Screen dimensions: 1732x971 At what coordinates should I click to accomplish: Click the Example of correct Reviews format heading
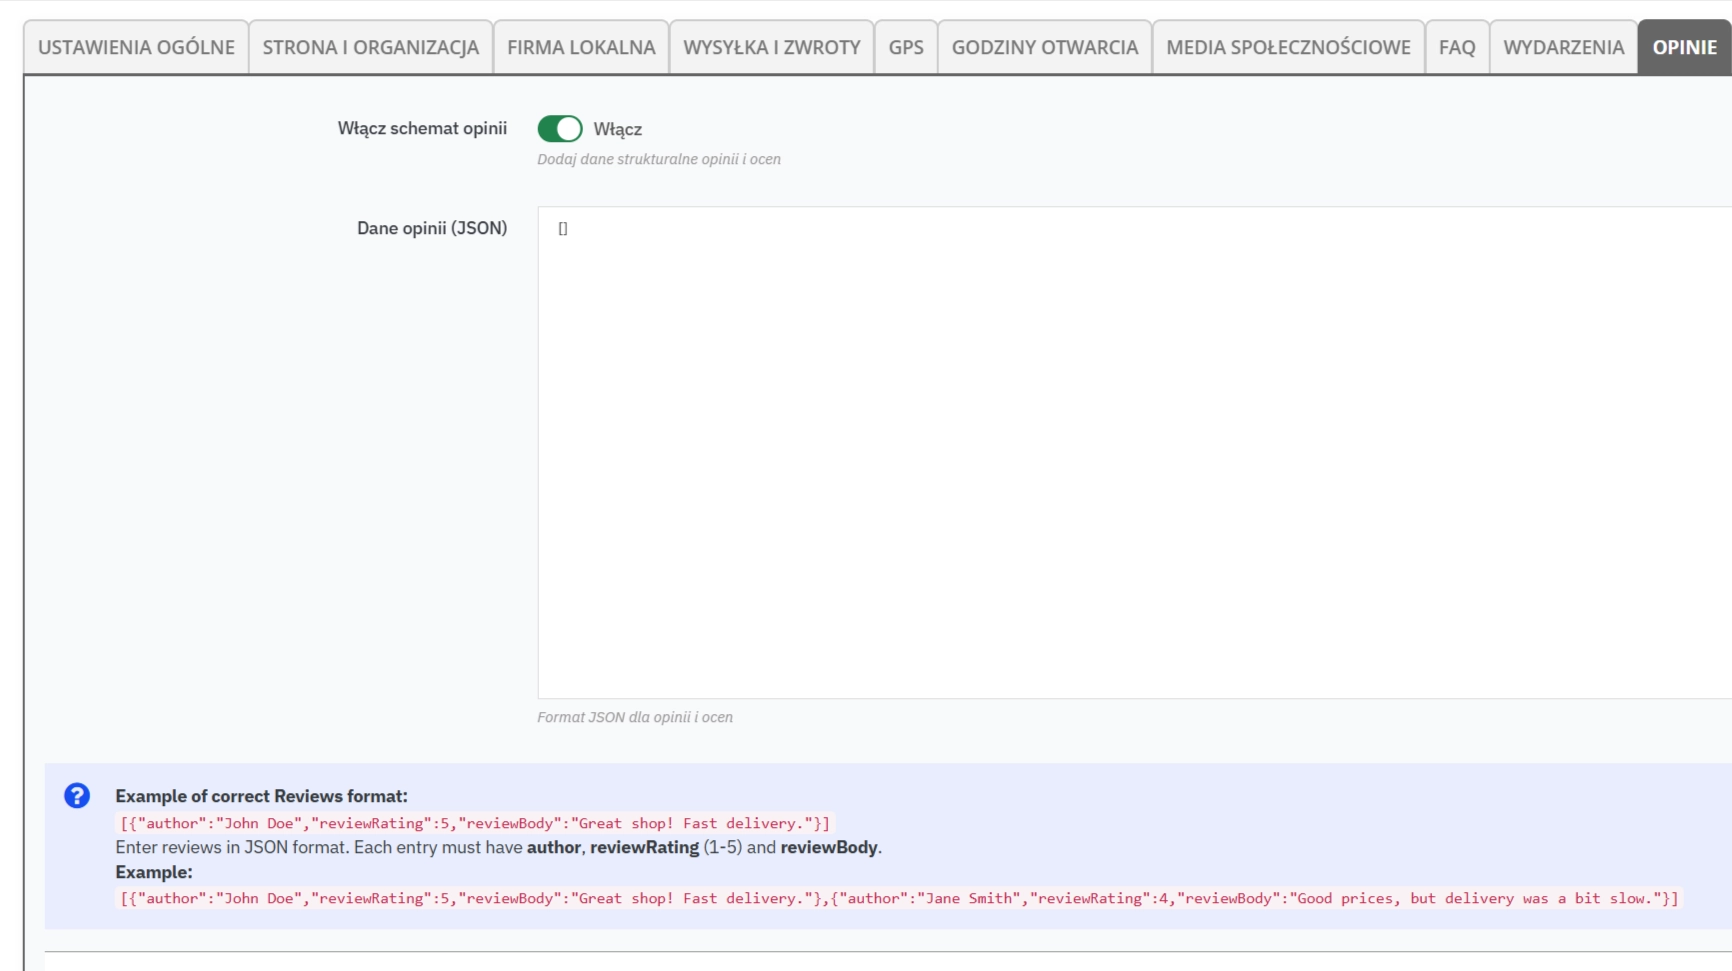pos(261,796)
